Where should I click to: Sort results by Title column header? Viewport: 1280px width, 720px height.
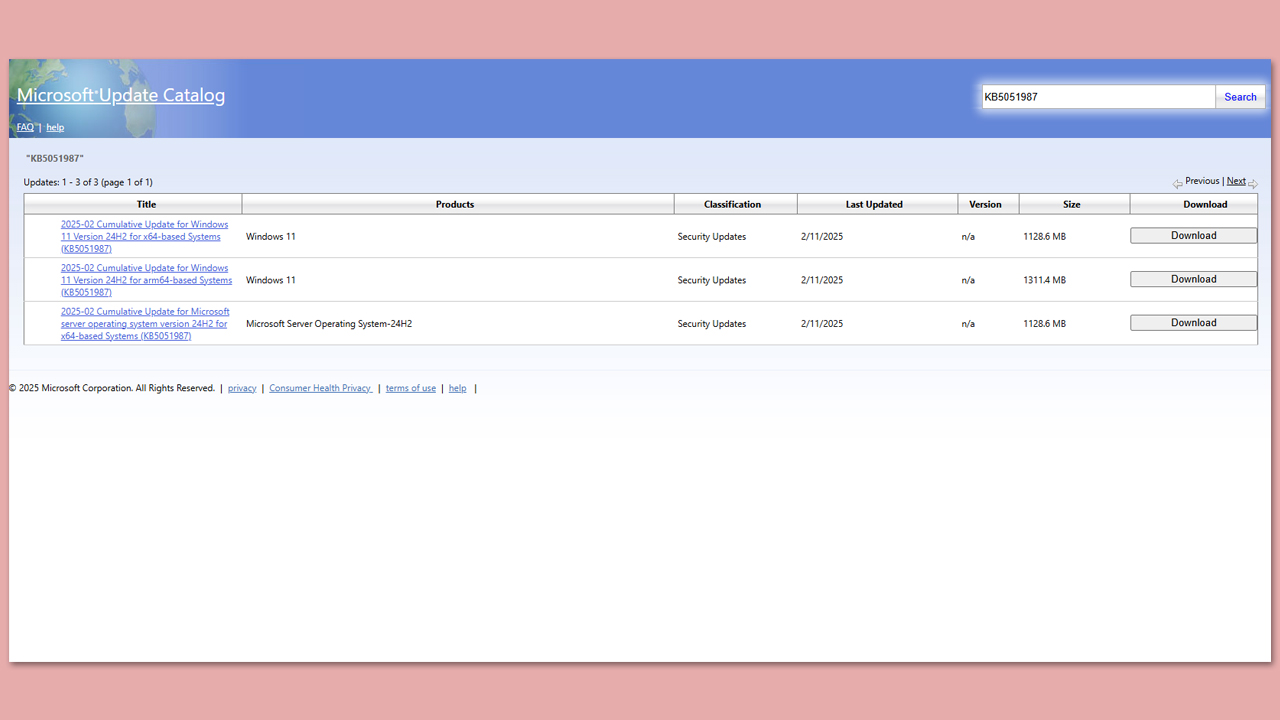point(146,204)
